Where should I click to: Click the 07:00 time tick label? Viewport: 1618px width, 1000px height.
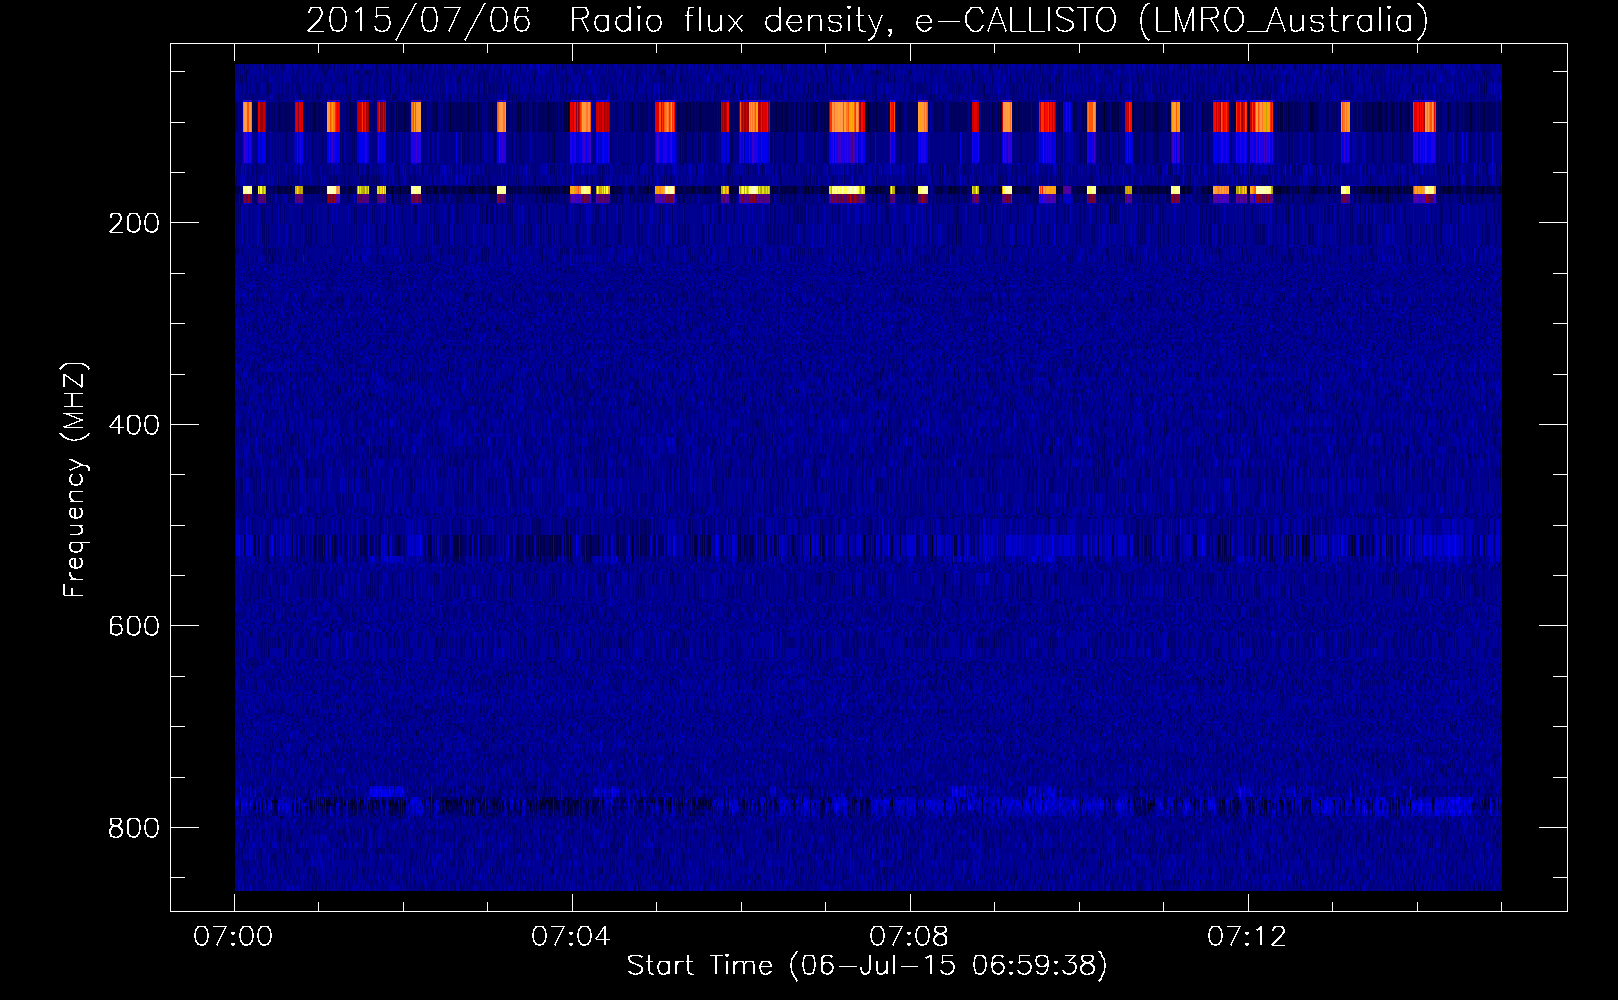pyautogui.click(x=233, y=937)
